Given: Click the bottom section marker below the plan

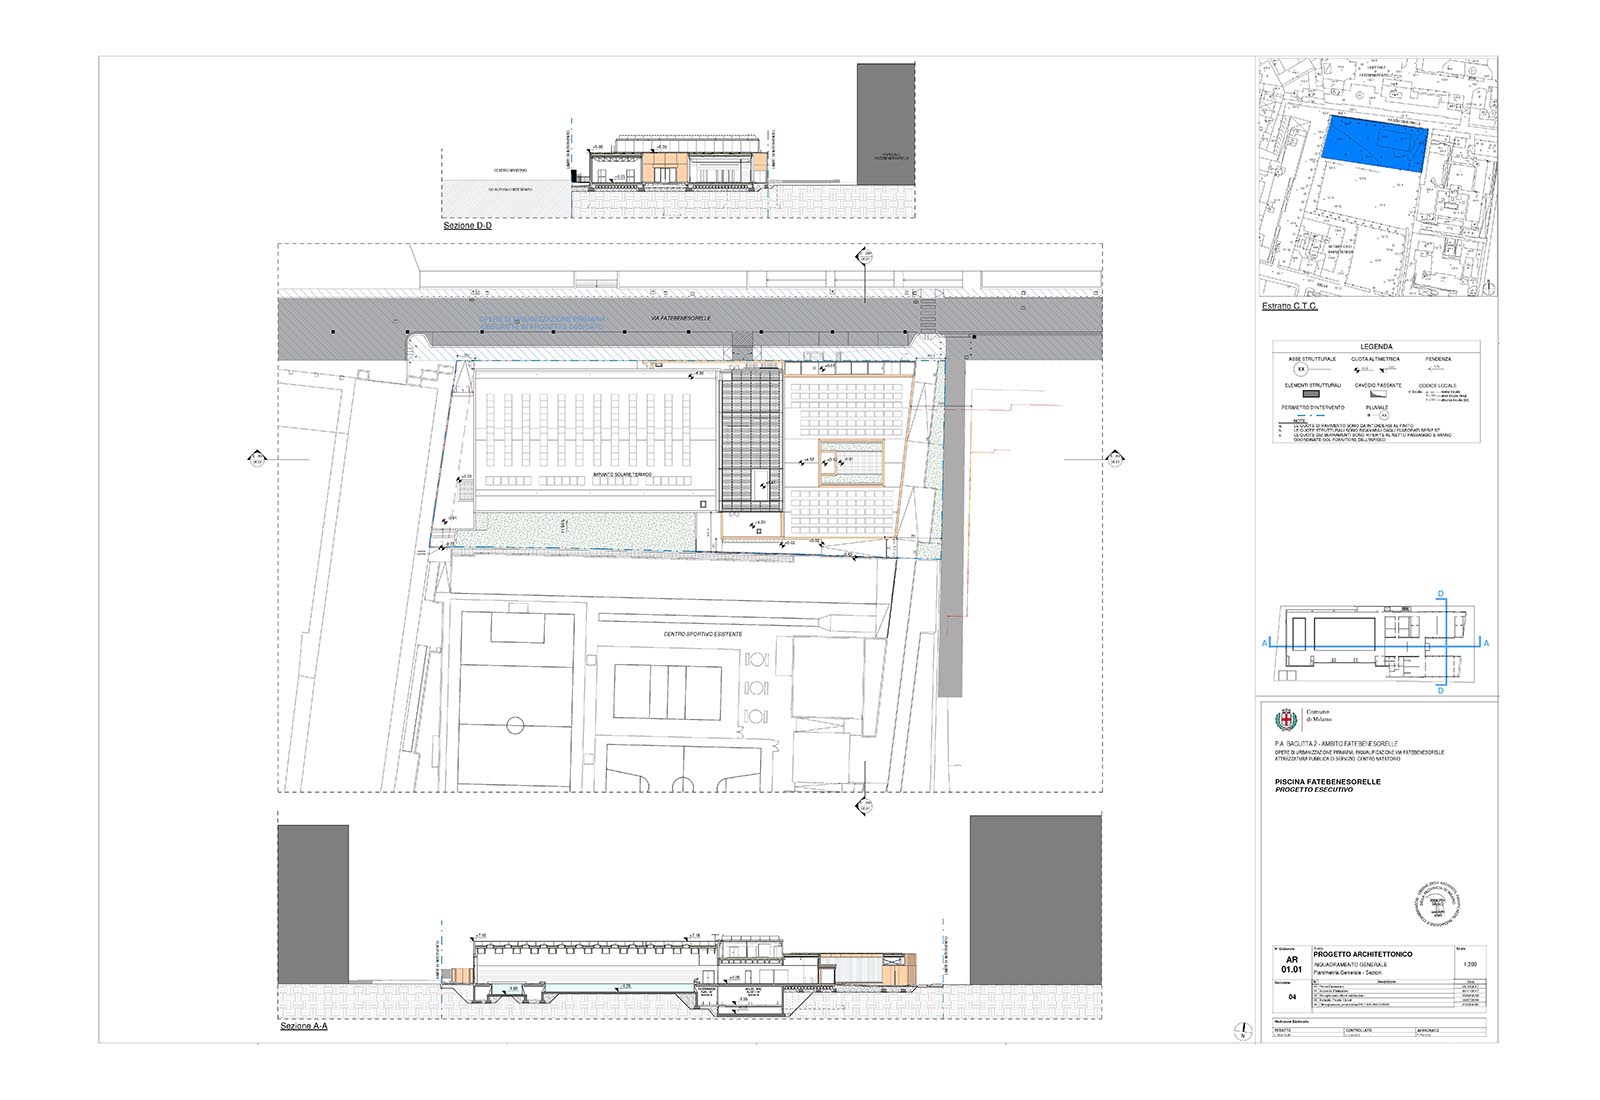Looking at the screenshot, I should point(866,806).
